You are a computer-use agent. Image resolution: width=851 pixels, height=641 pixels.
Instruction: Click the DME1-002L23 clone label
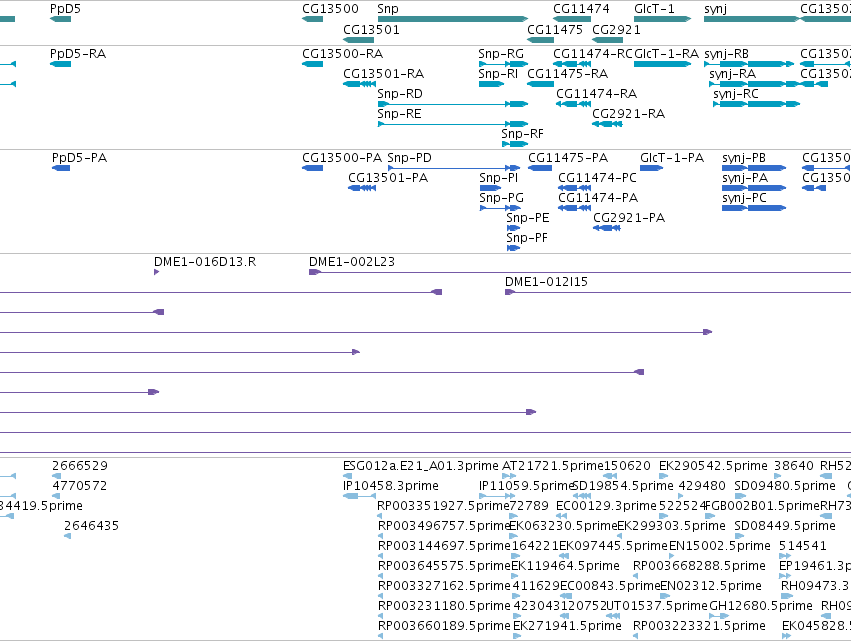[x=352, y=262]
